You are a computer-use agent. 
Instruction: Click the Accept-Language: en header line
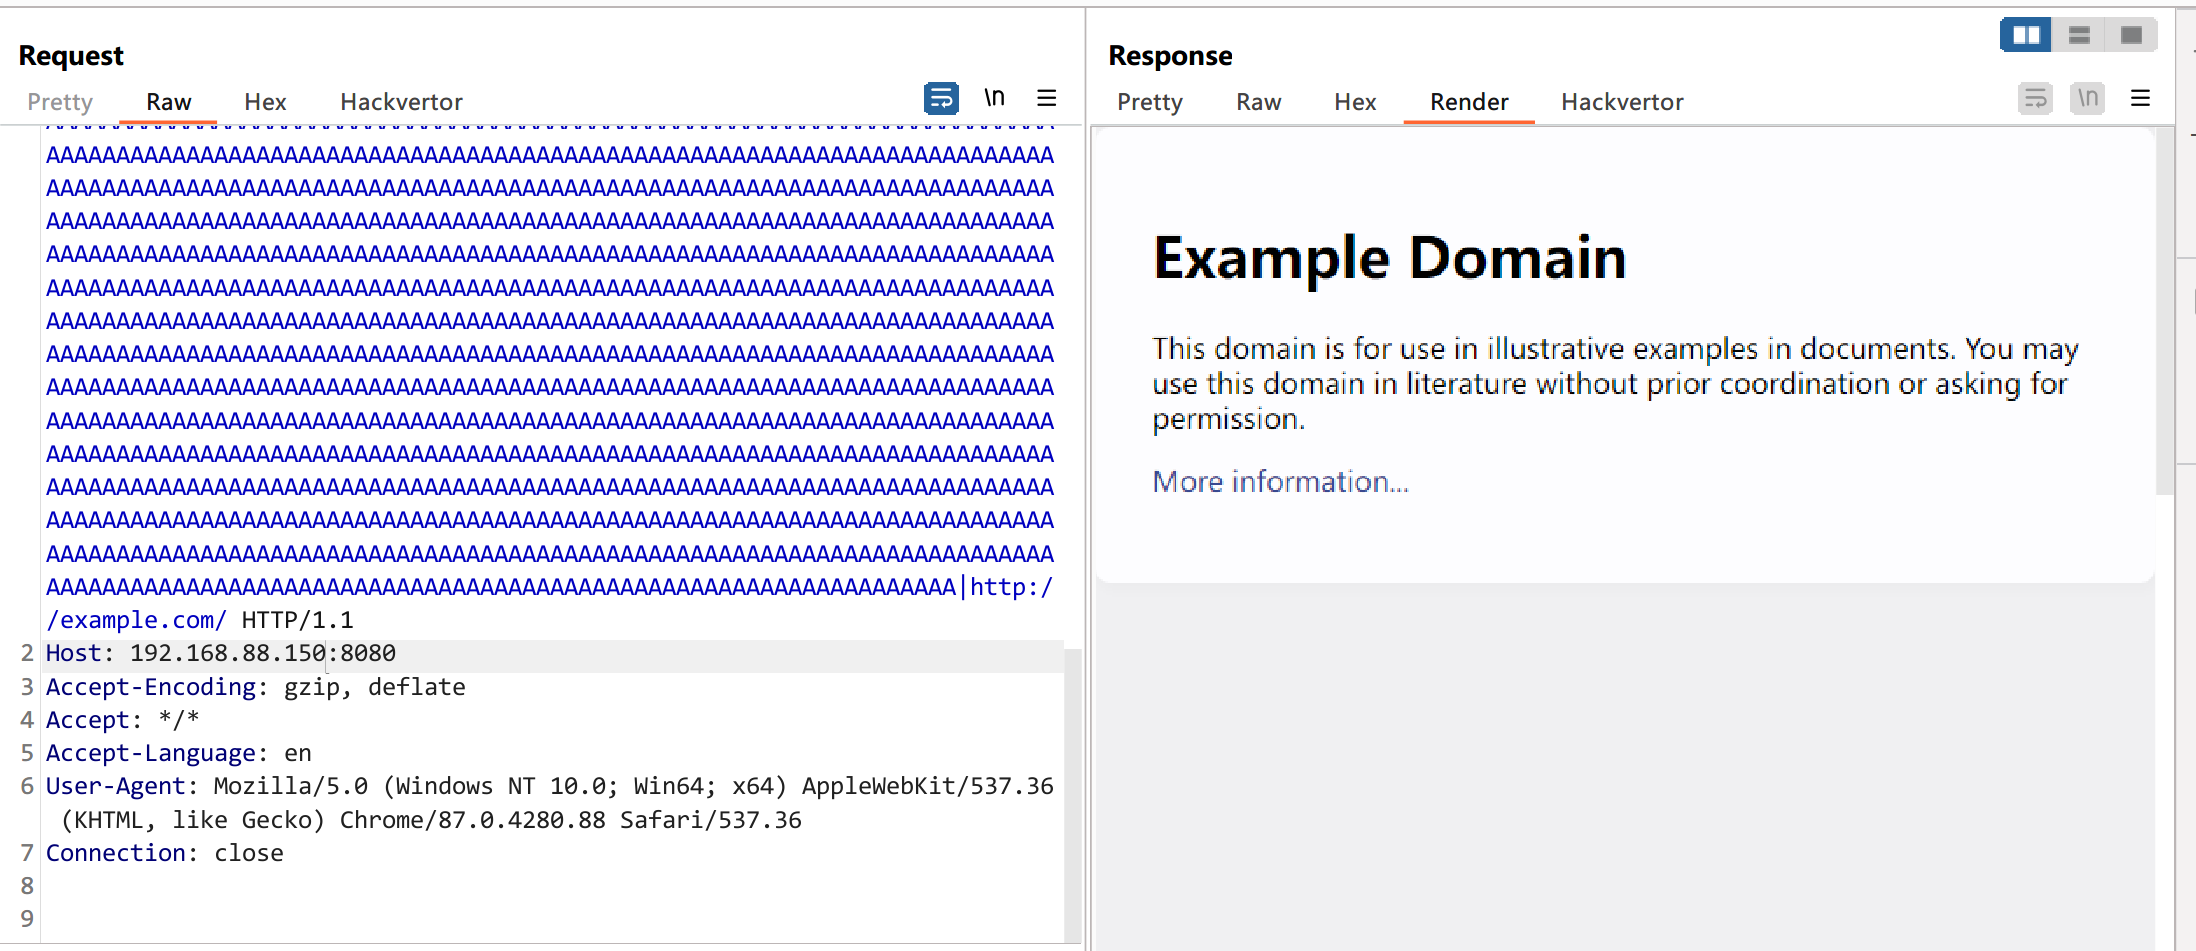click(x=179, y=753)
